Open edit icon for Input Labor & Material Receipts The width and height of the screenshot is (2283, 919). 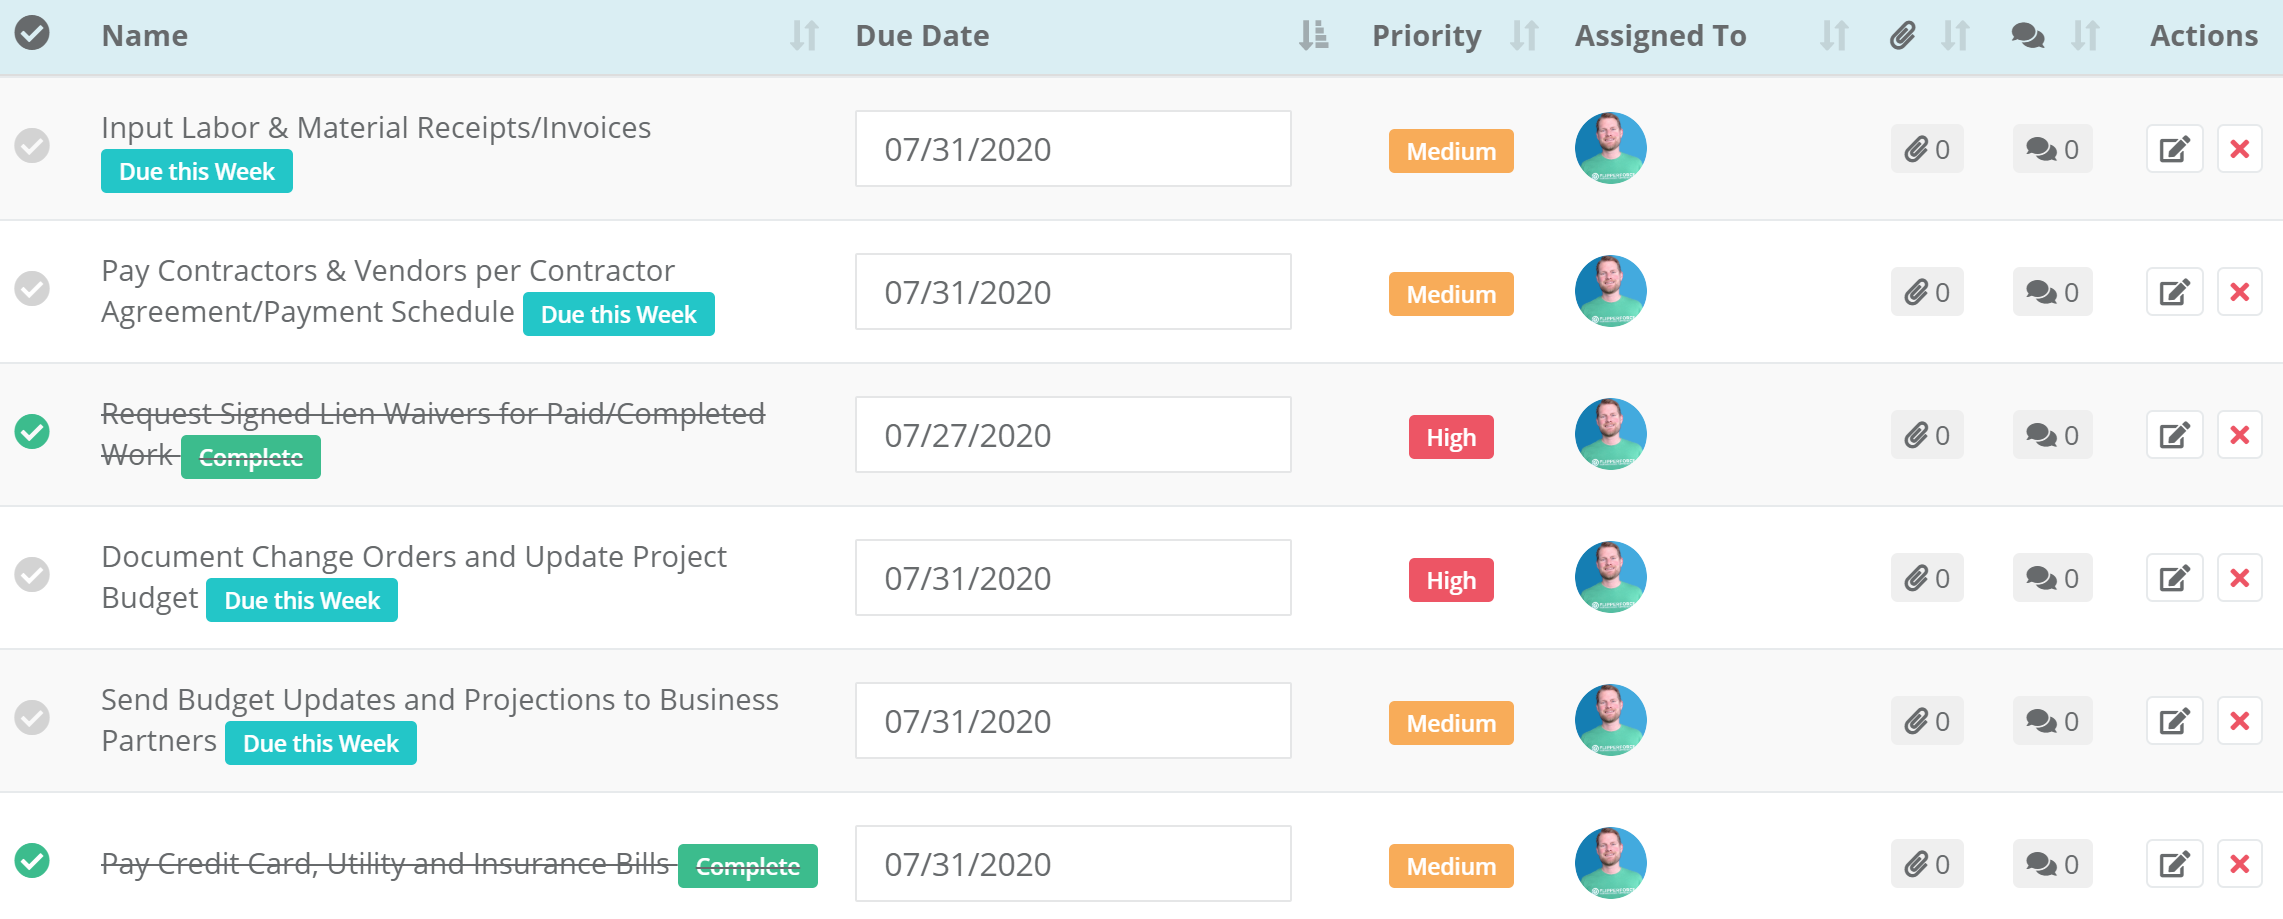point(2174,148)
